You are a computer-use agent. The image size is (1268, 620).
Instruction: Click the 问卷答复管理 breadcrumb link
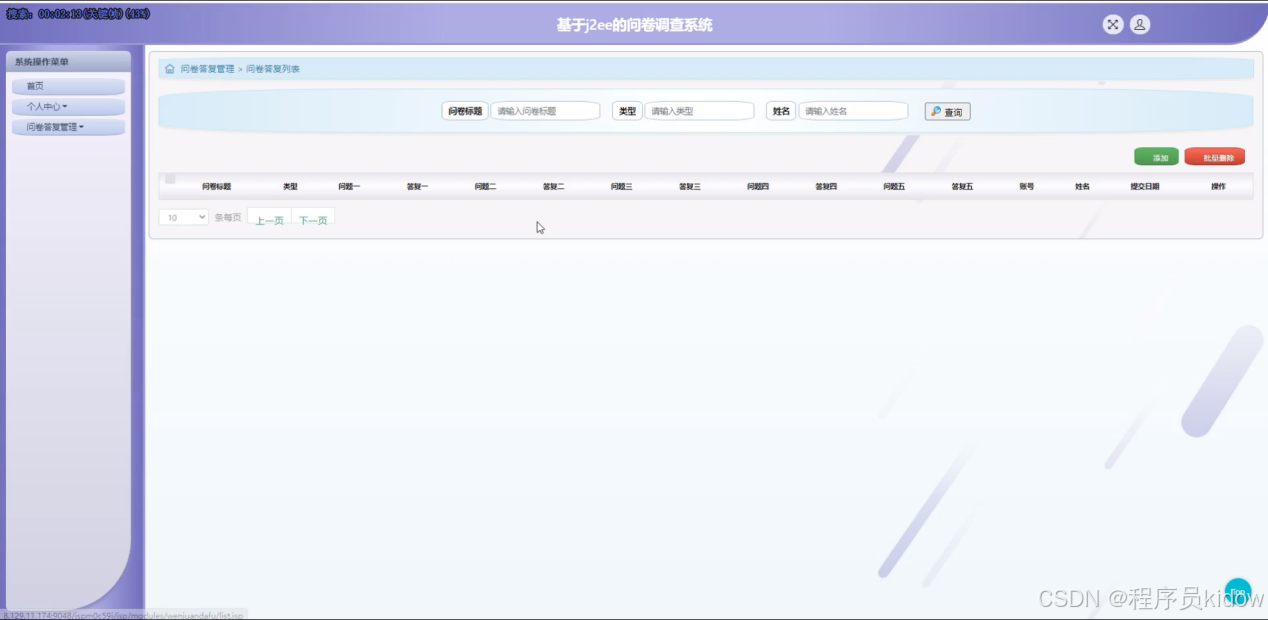pyautogui.click(x=207, y=69)
